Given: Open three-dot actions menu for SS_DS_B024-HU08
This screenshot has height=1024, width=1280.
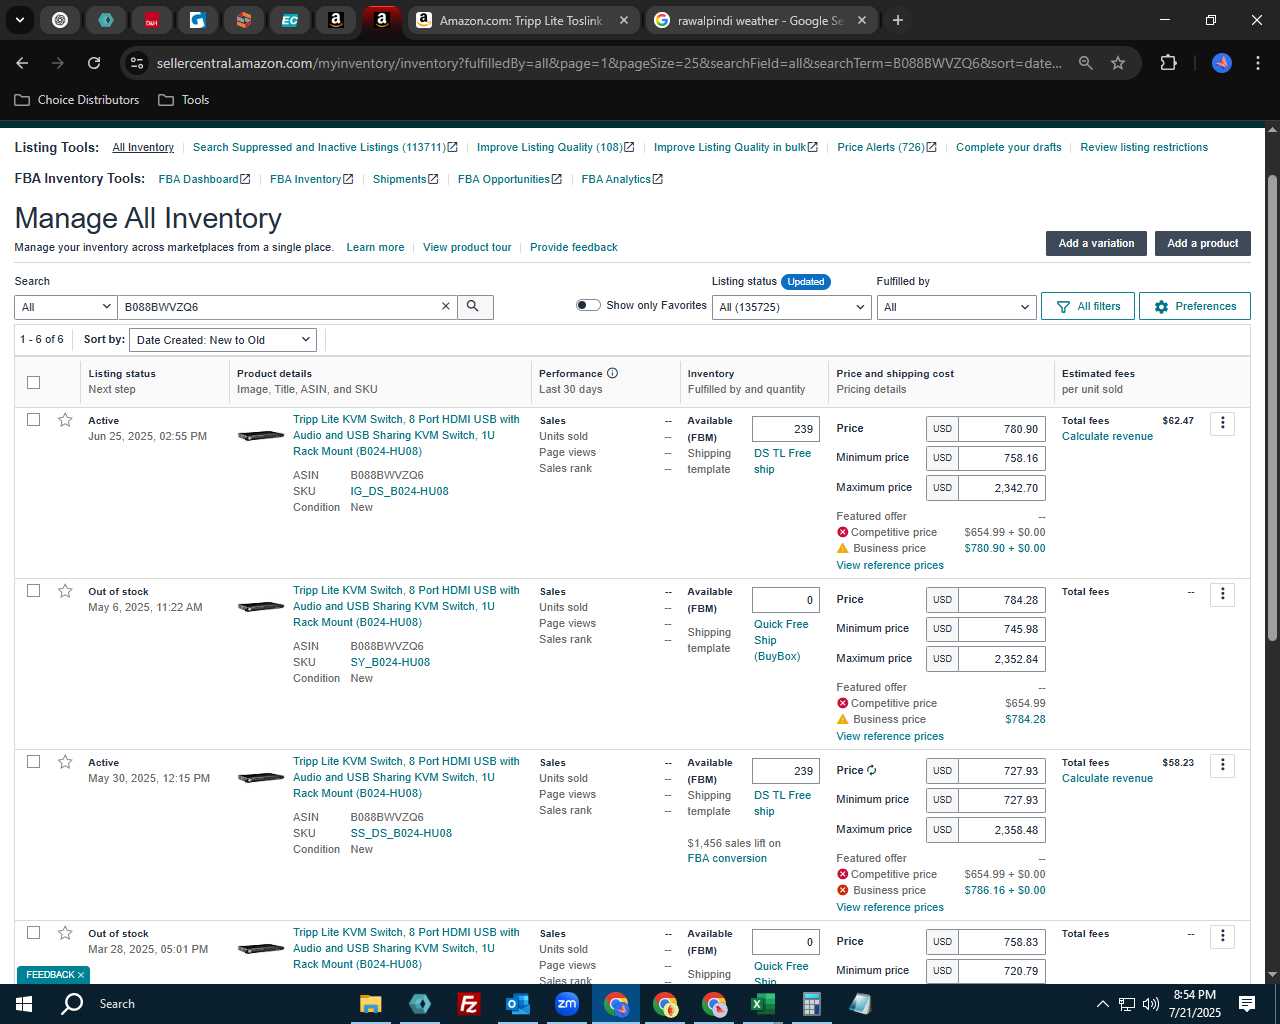Looking at the screenshot, I should (1222, 765).
